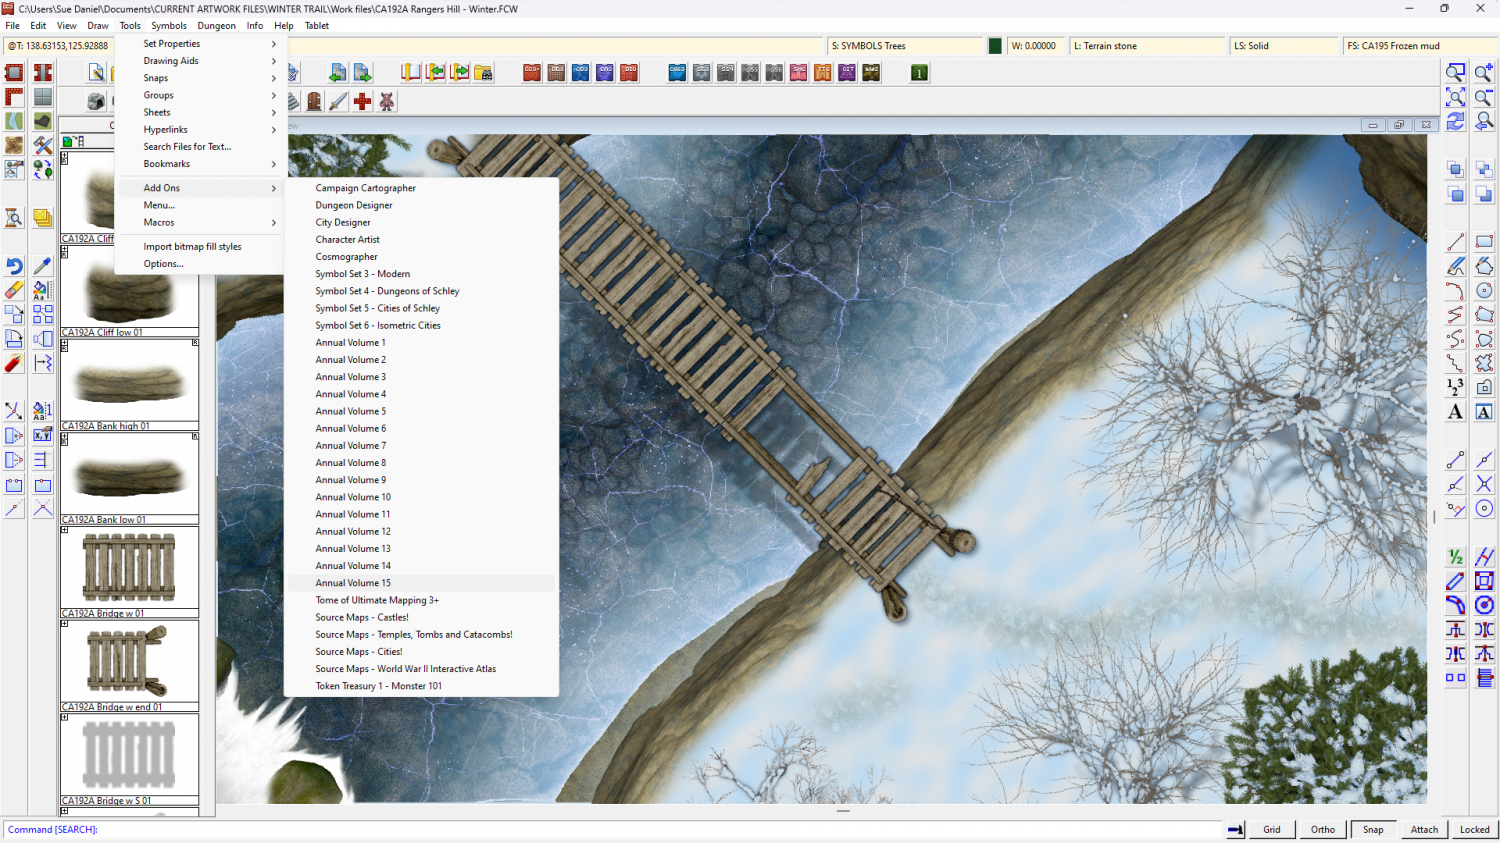The image size is (1500, 843).
Task: Click the Zoom Extents icon
Action: click(1456, 97)
